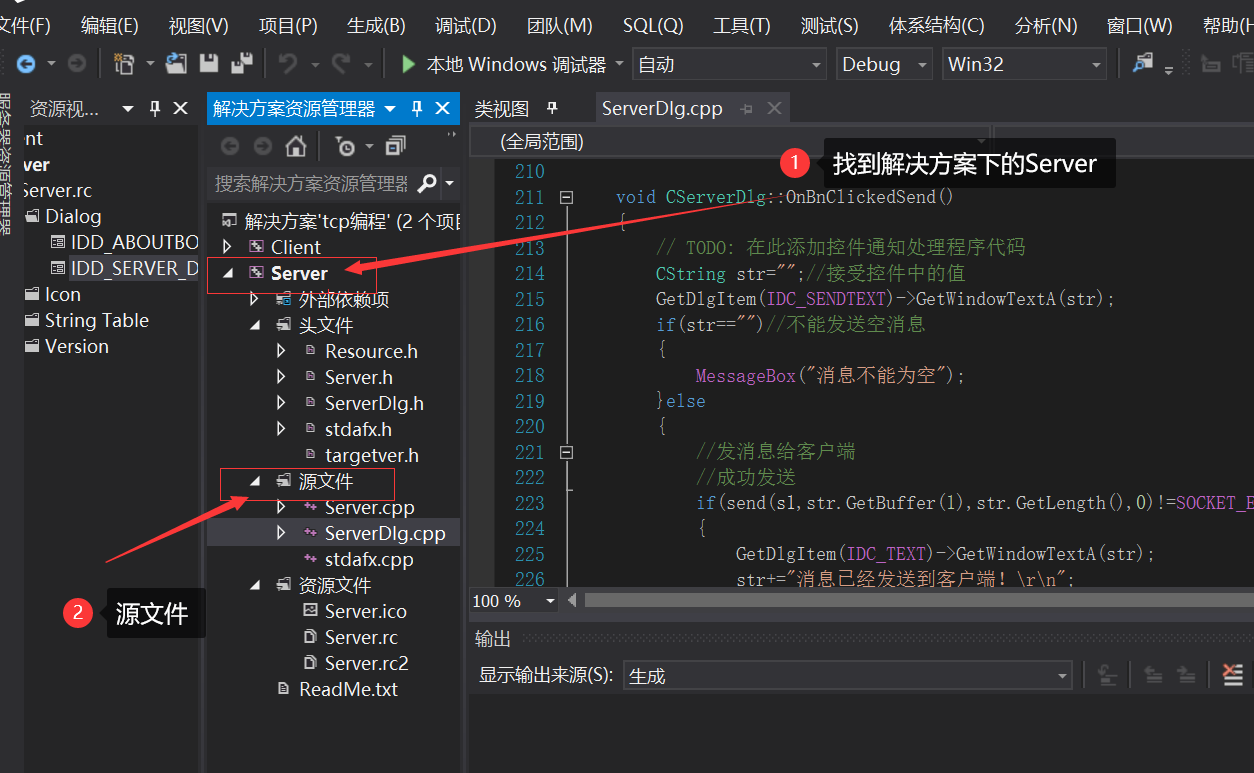This screenshot has height=773, width=1254.
Task: Select the Home icon in Solution Explorer
Action: pos(296,147)
